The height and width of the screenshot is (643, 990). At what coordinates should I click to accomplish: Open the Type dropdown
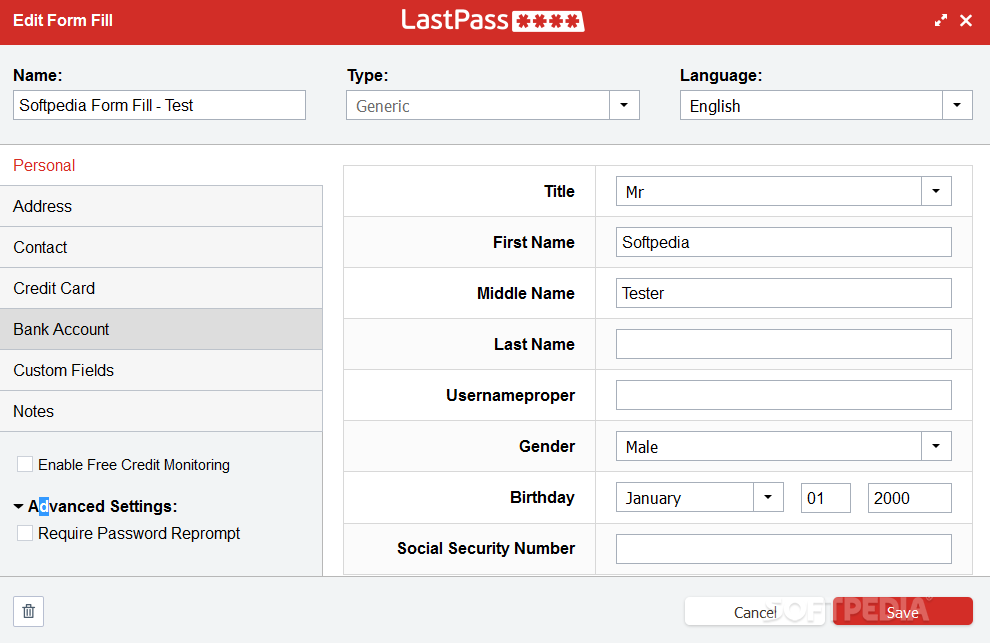pos(624,105)
